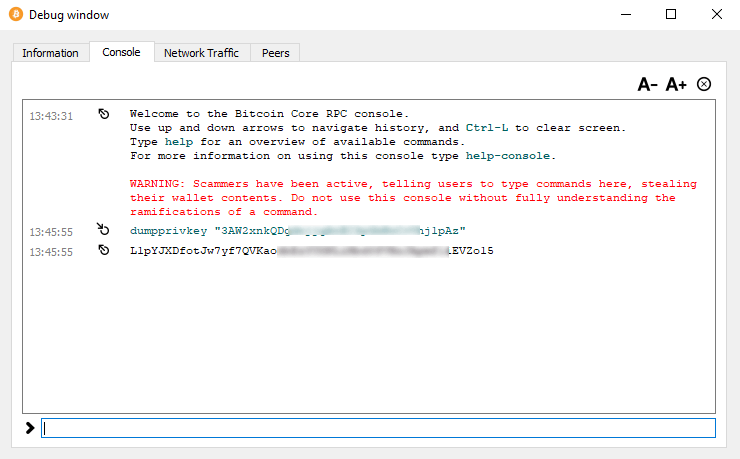Open the Network Traffic tab
Screen dimensions: 740x459
pyautogui.click(x=201, y=53)
